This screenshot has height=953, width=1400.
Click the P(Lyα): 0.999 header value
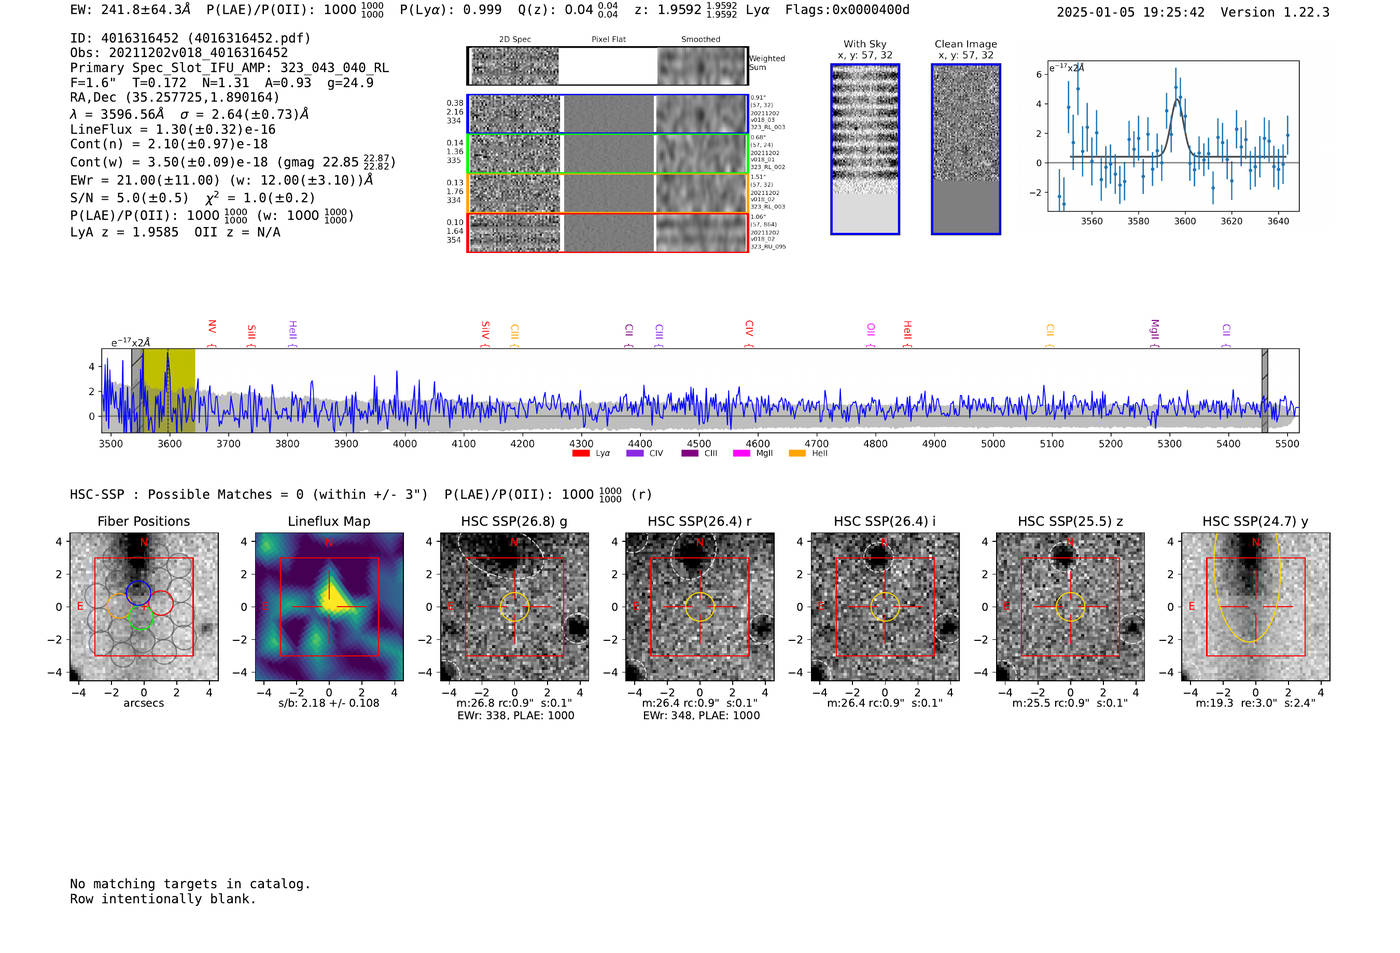coord(451,10)
